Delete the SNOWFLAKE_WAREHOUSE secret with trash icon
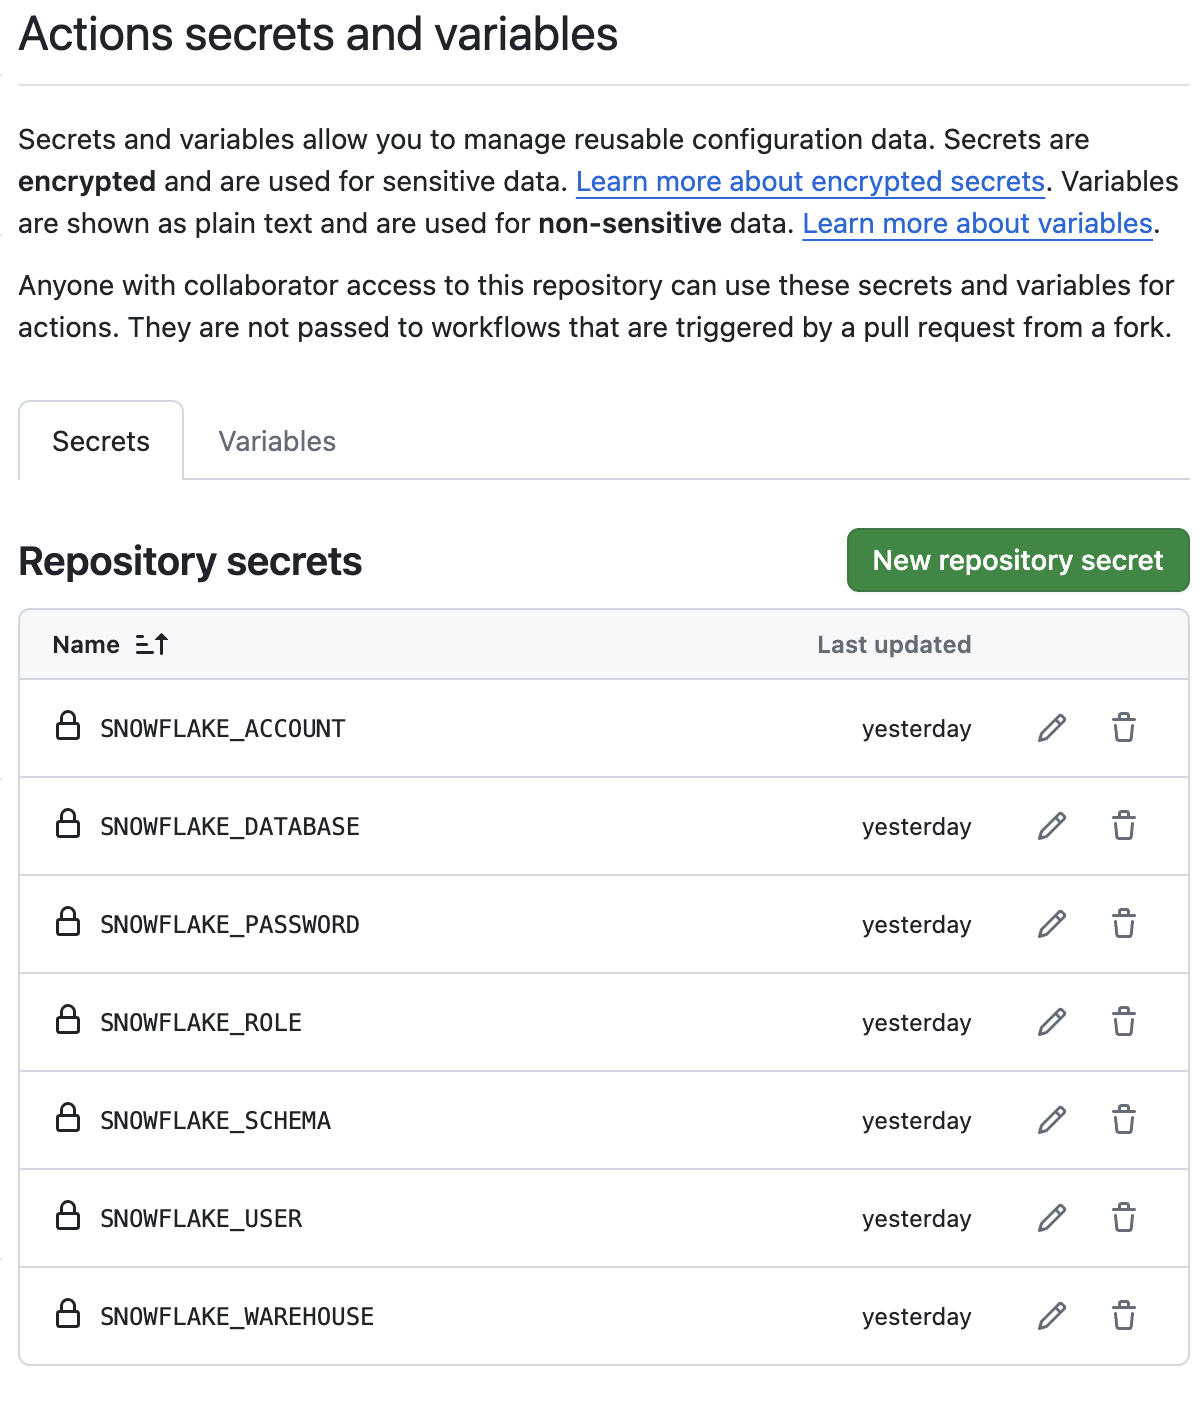The image size is (1204, 1404). pos(1124,1316)
